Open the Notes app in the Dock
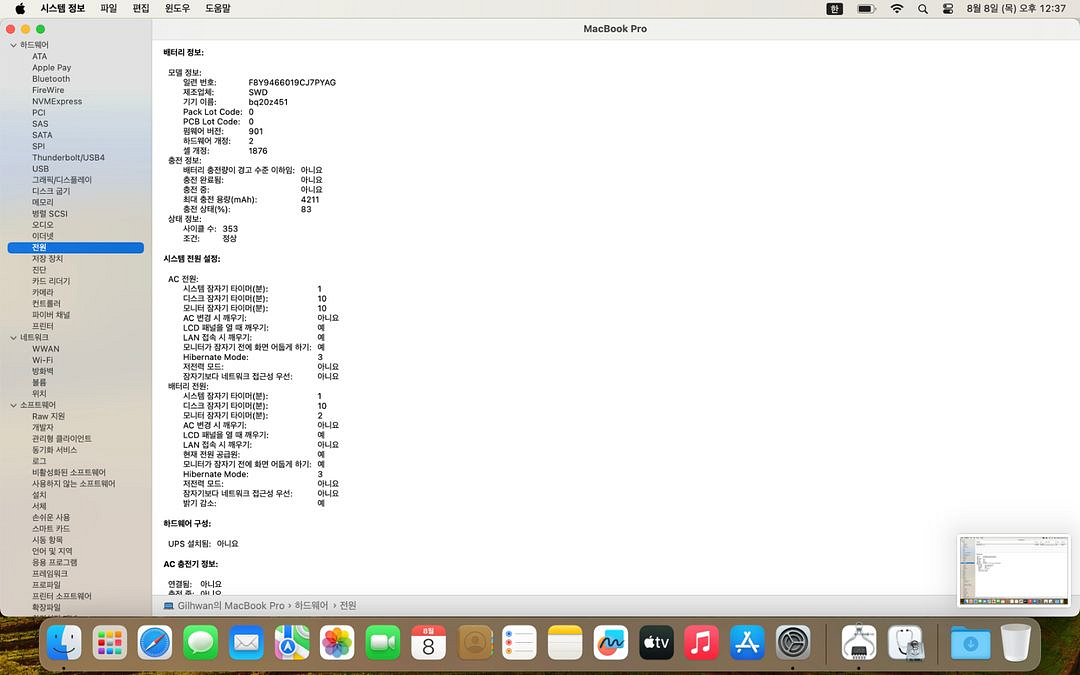Image resolution: width=1080 pixels, height=675 pixels. (565, 643)
